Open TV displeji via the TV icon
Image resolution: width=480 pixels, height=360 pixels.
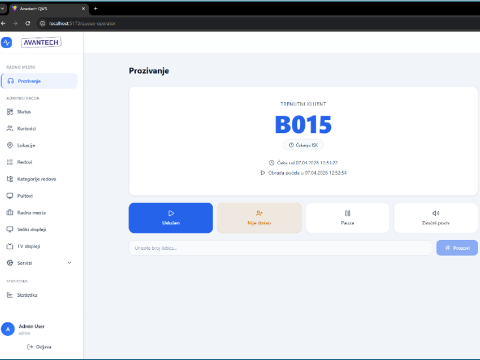coord(10,246)
